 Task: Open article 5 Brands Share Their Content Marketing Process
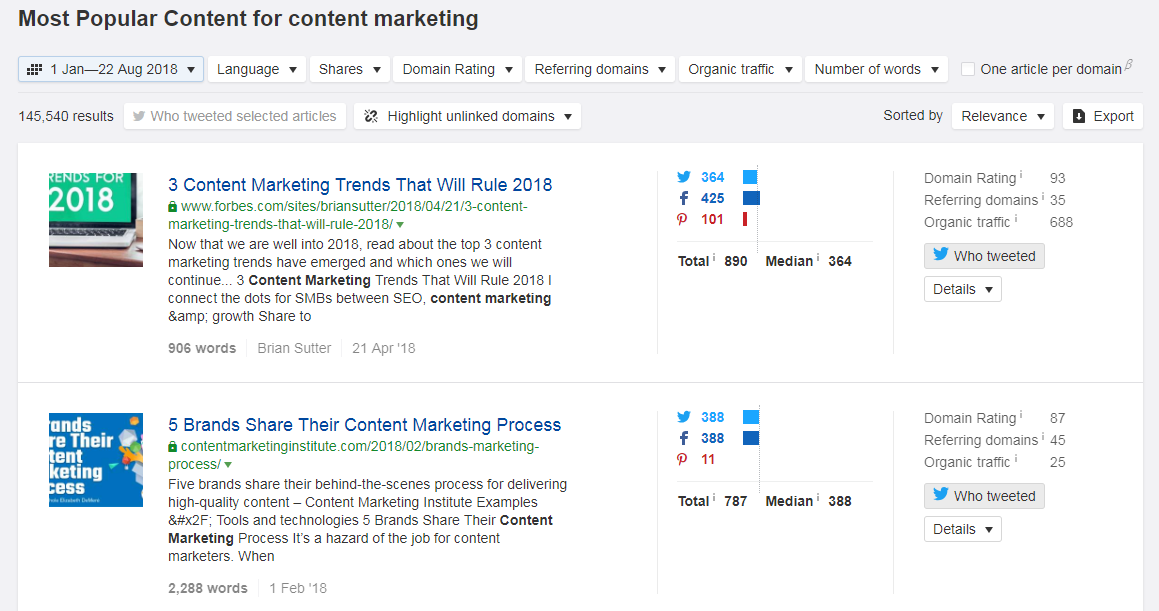click(364, 425)
